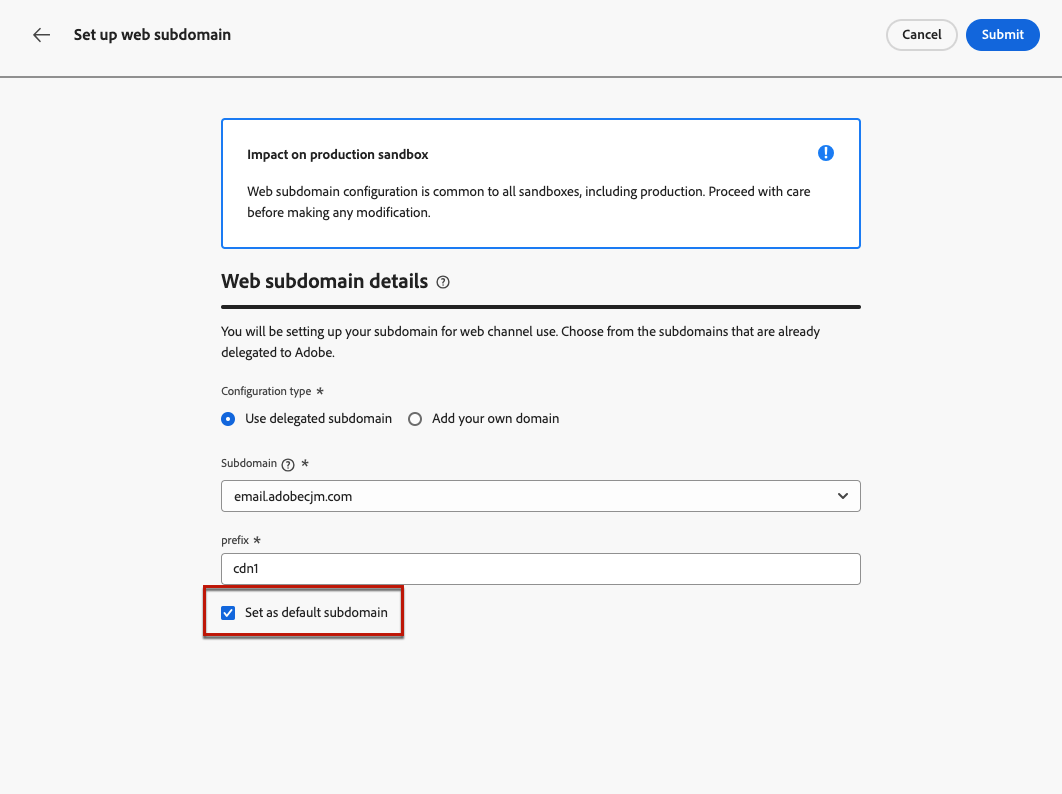
Task: Click into the prefix field containing cdn1
Action: coord(540,569)
